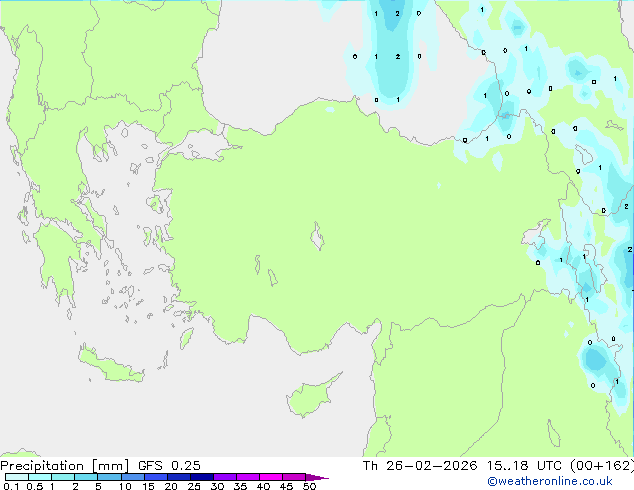
Task: Click the '15..18 UTC' time range text
Action: pos(524,466)
